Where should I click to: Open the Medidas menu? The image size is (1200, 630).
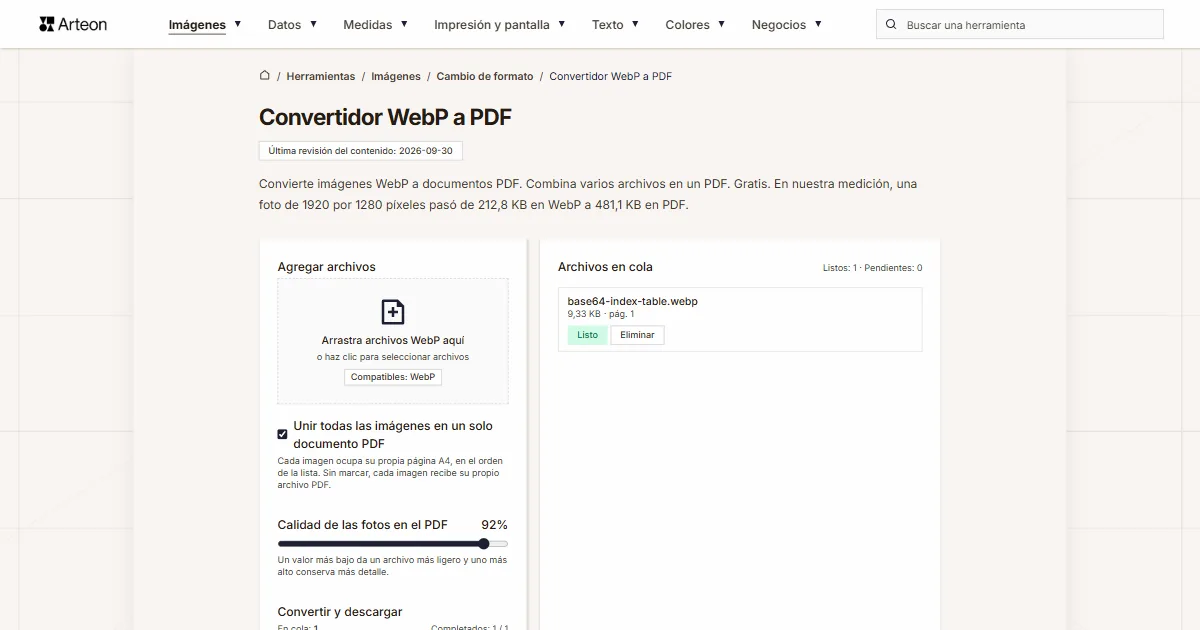[x=368, y=25]
